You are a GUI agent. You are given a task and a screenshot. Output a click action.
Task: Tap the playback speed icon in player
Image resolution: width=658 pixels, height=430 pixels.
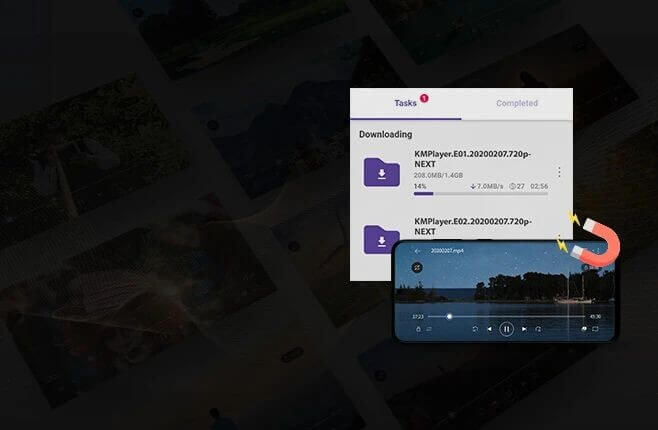click(x=584, y=329)
